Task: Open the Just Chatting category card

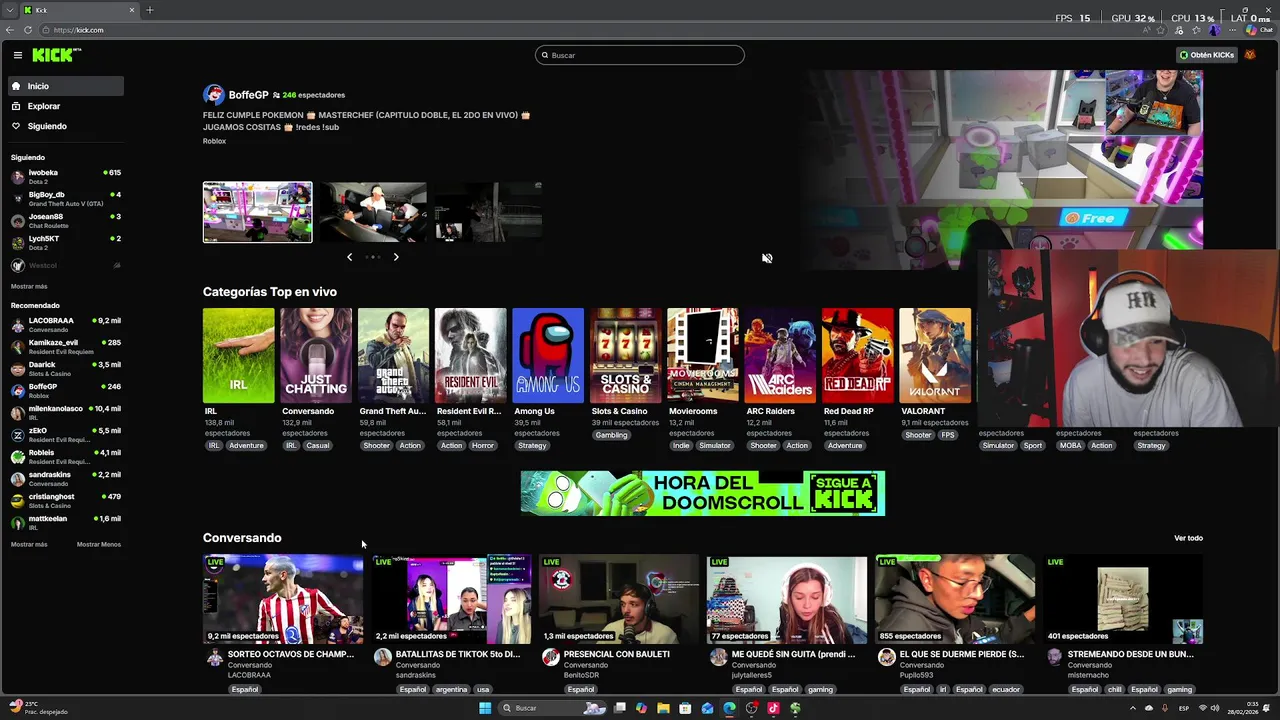Action: pos(316,355)
